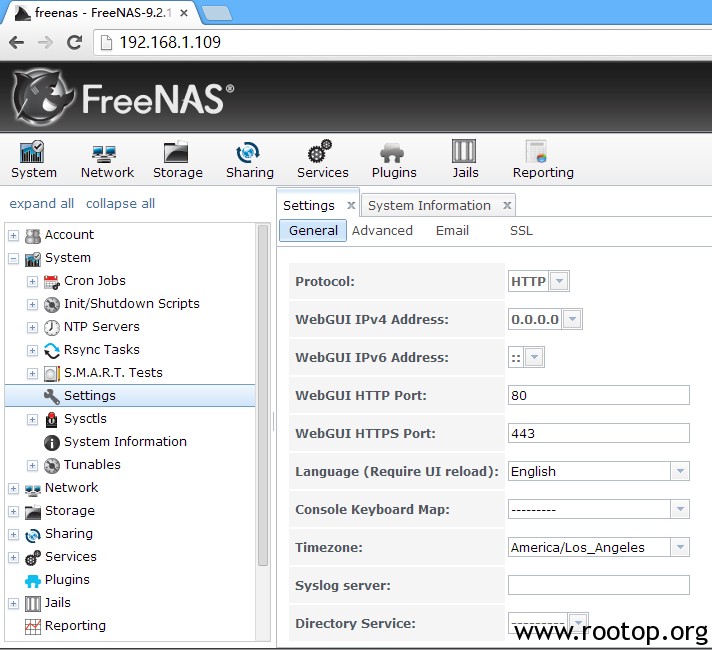Switch to the System Information tab
This screenshot has width=712, height=650.
(x=429, y=205)
